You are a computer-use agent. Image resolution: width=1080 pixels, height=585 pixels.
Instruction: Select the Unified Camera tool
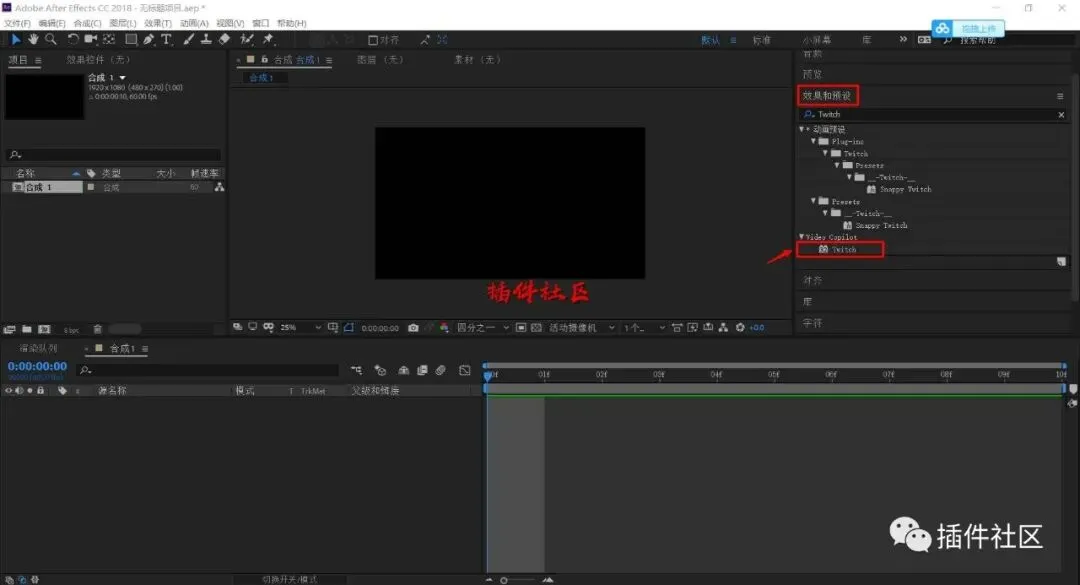[90, 39]
